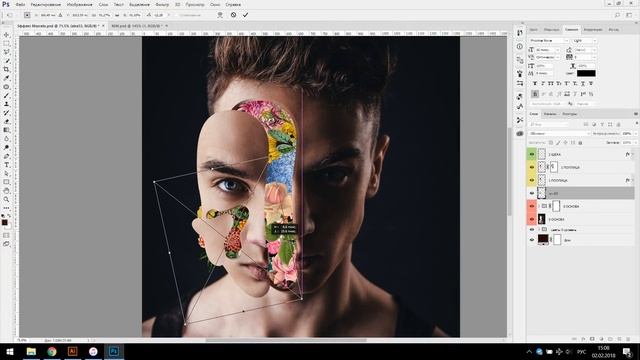Select the Rectangular Marquee tool
The width and height of the screenshot is (640, 360).
pyautogui.click(x=6, y=43)
